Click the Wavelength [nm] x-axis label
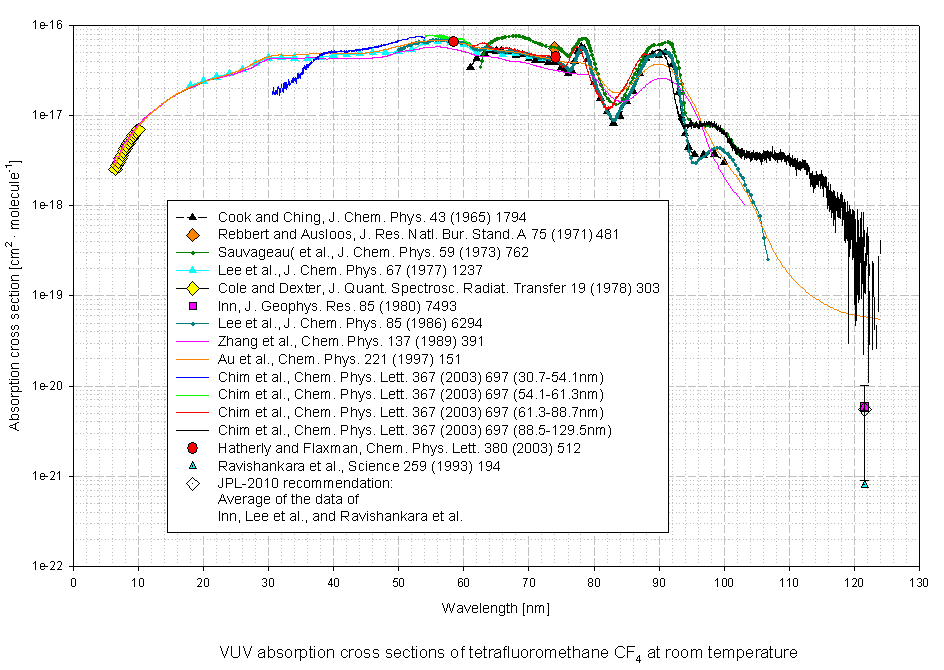Screen dimensions: 944x670 click(x=495, y=607)
